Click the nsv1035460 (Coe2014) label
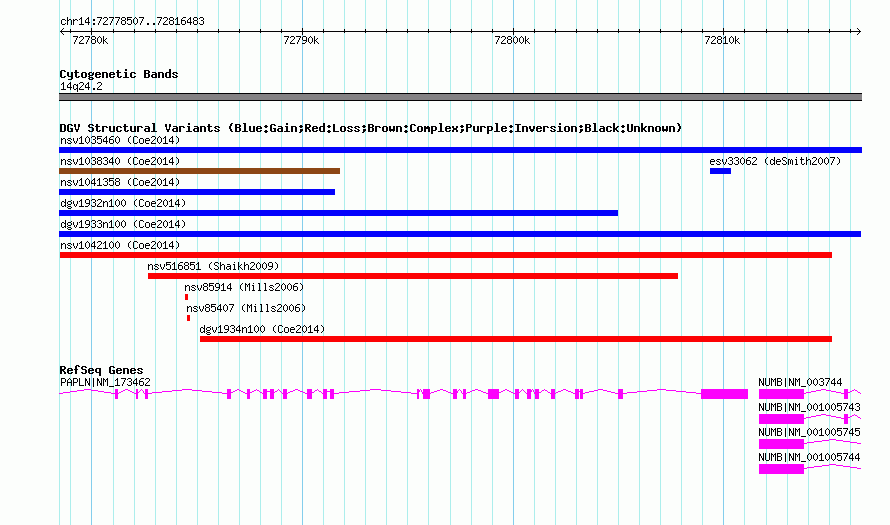 120,140
